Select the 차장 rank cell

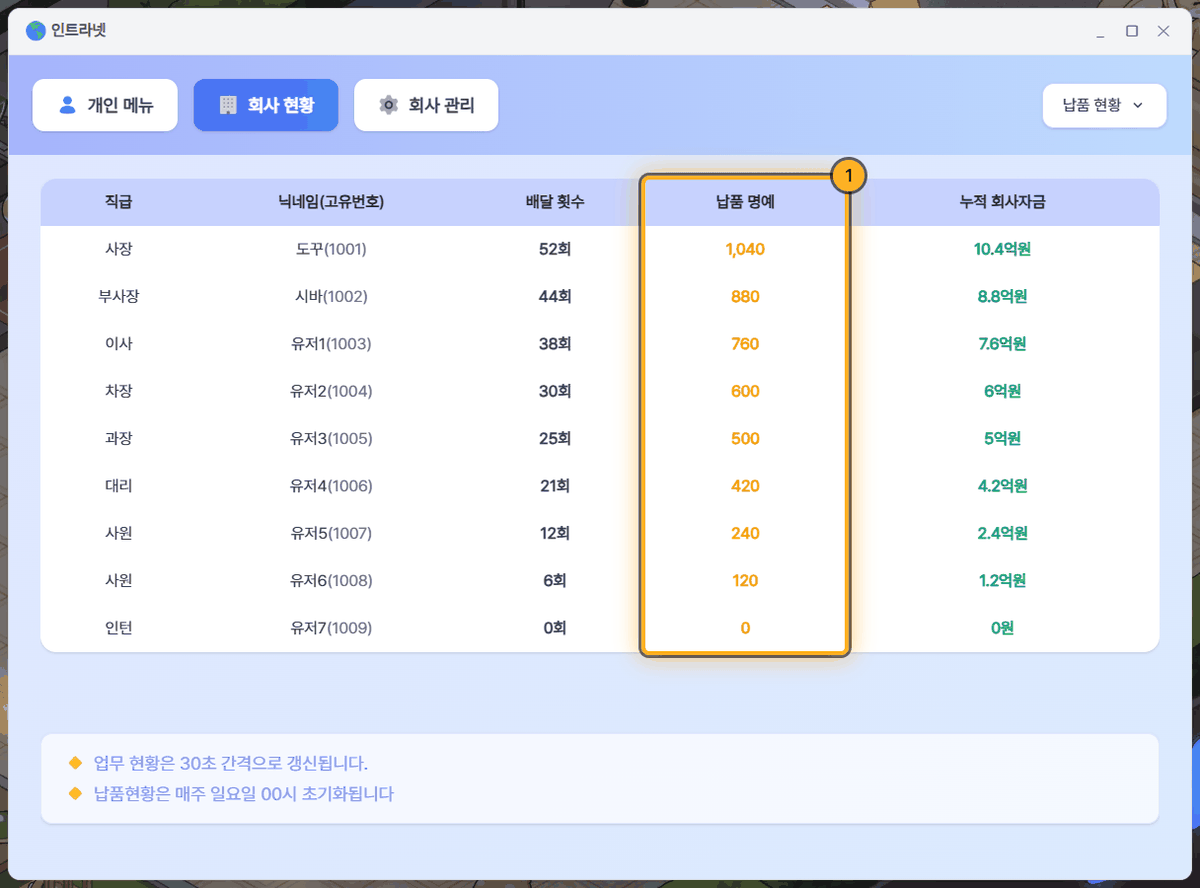(x=119, y=391)
